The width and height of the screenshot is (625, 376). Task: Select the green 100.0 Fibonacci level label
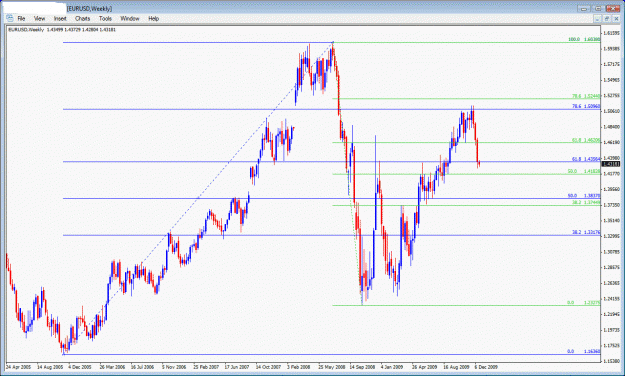point(584,39)
